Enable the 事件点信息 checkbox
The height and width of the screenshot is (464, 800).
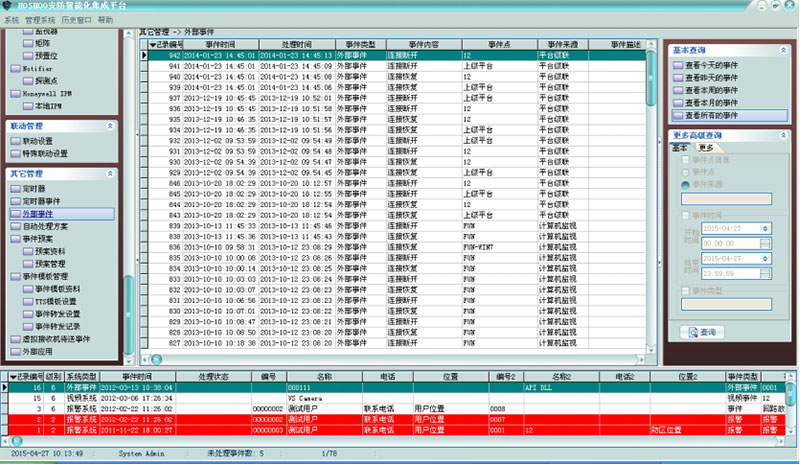[x=685, y=160]
